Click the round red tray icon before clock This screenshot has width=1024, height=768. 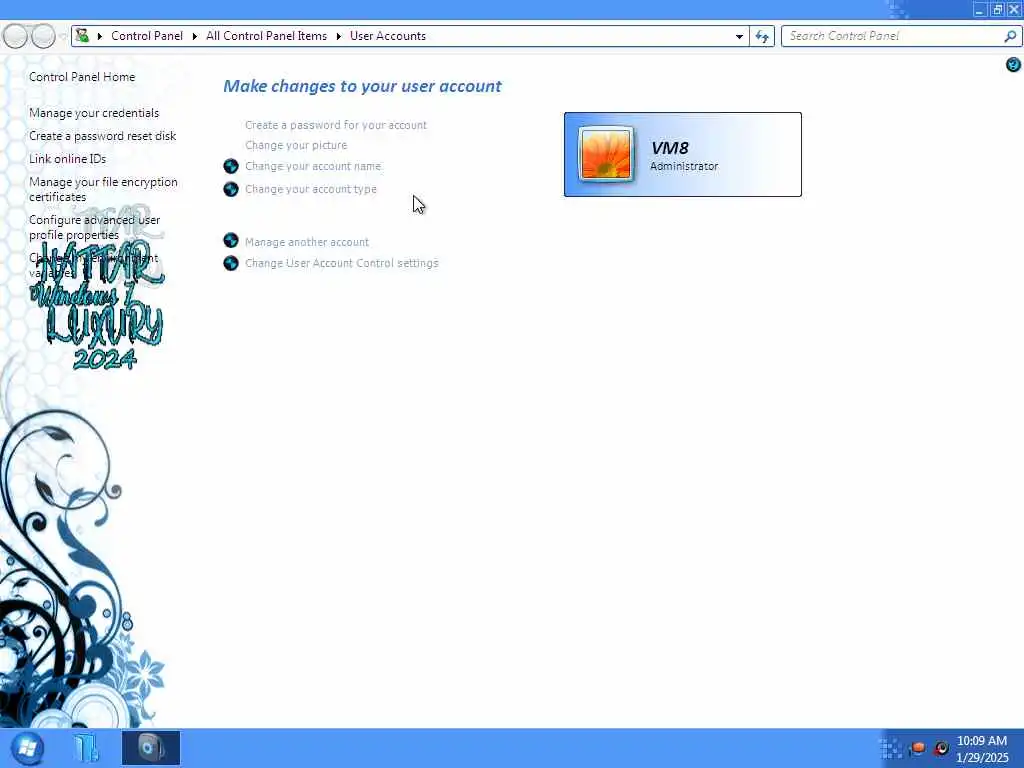click(940, 748)
